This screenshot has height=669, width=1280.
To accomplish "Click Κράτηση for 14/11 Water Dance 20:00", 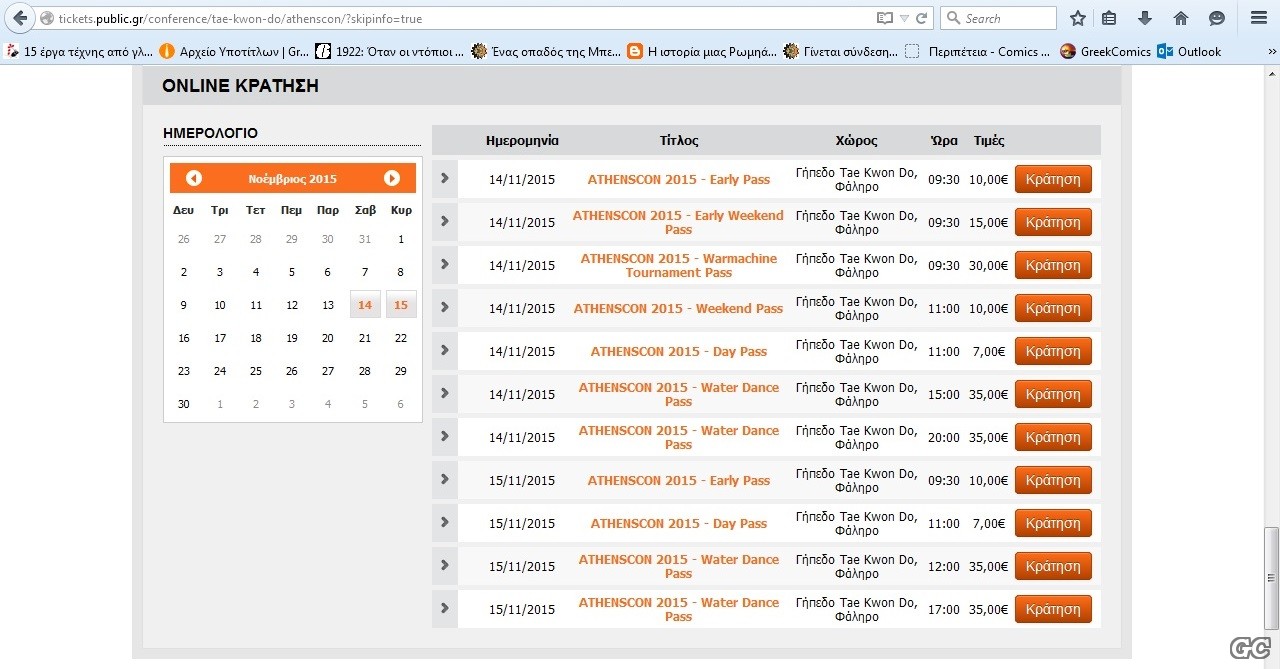I will point(1053,437).
